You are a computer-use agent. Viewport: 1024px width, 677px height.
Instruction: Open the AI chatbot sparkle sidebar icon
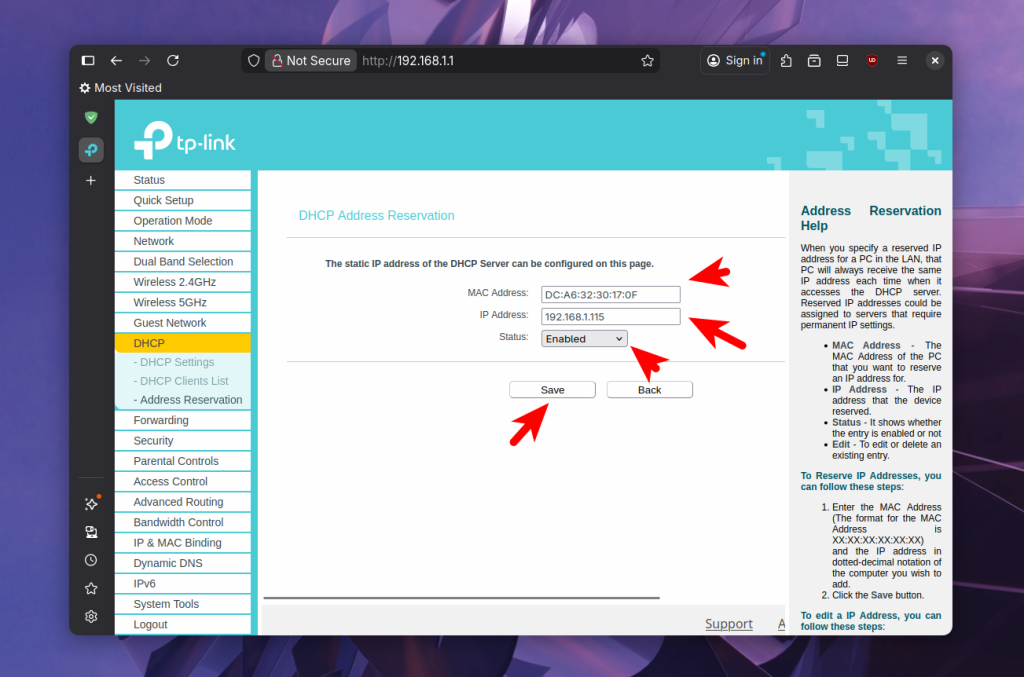pos(91,504)
